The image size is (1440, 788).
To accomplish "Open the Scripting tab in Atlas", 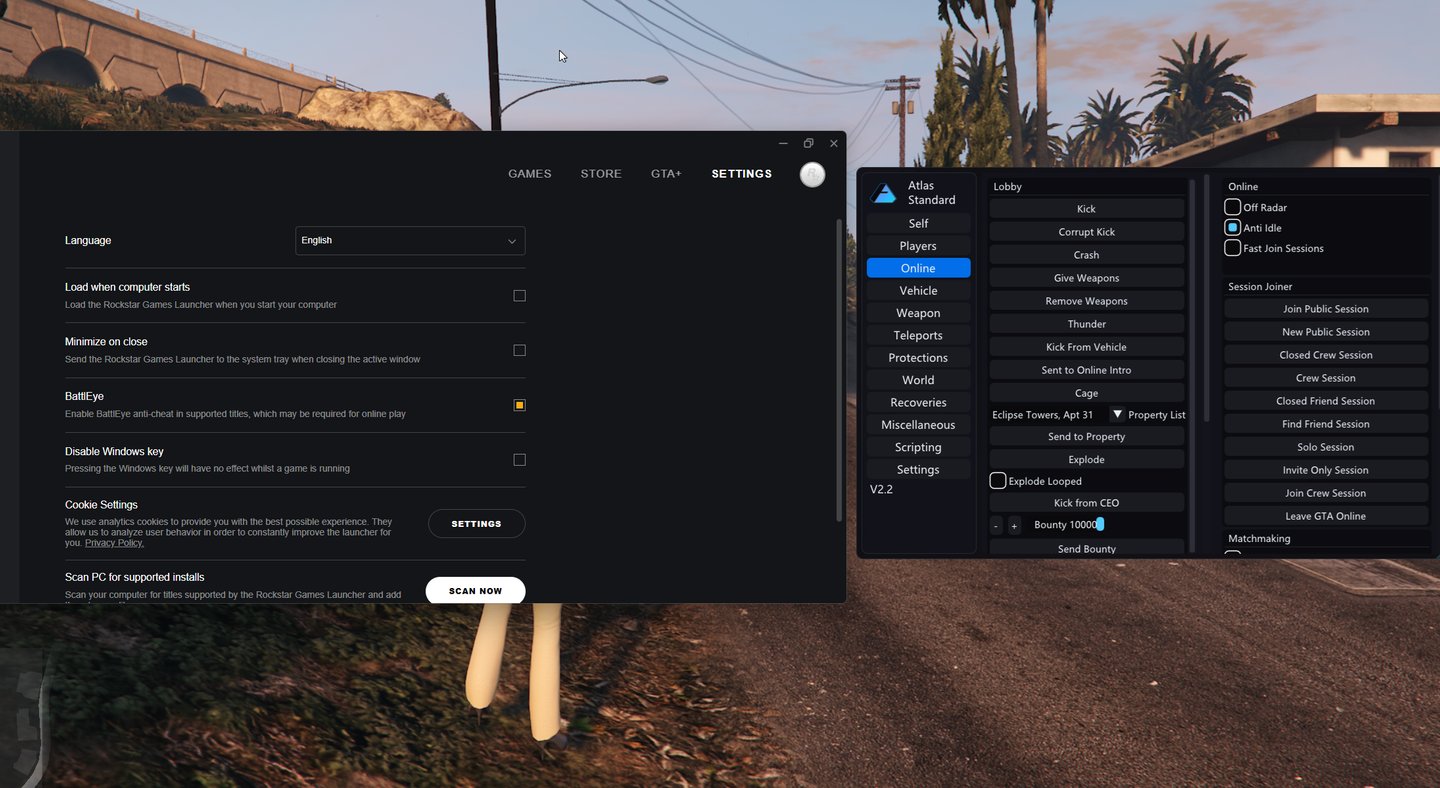I will 918,447.
